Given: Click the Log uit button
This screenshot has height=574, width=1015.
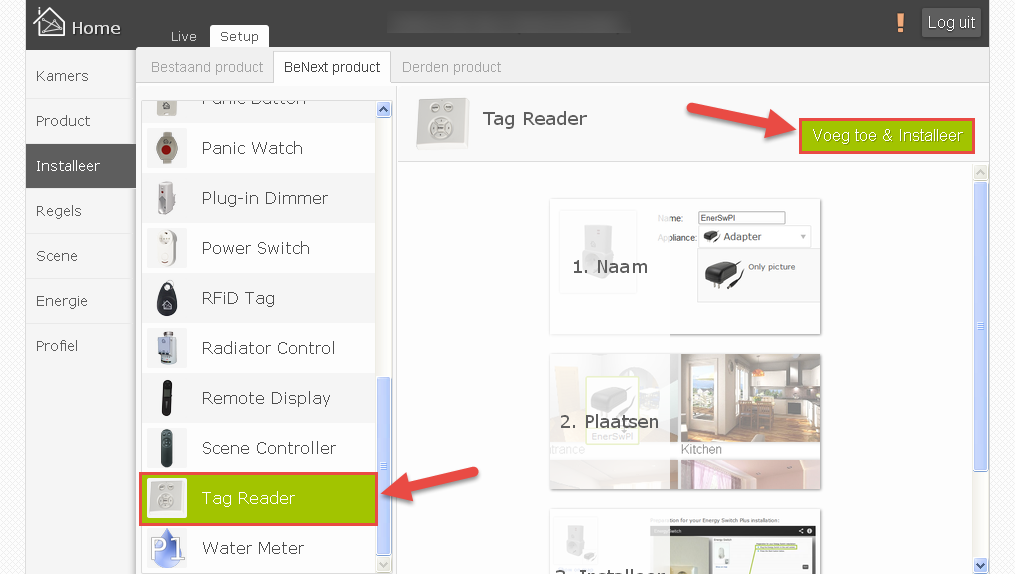Looking at the screenshot, I should tap(951, 23).
